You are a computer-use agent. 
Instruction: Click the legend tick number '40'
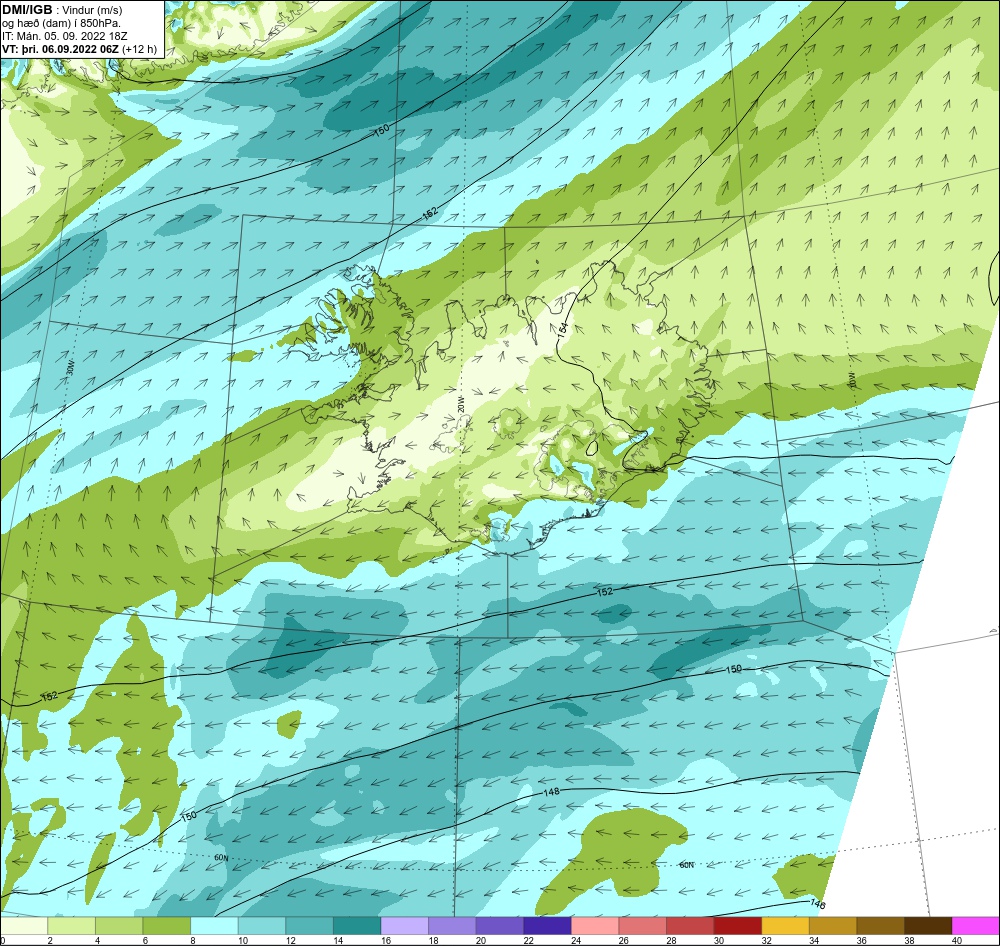click(957, 940)
